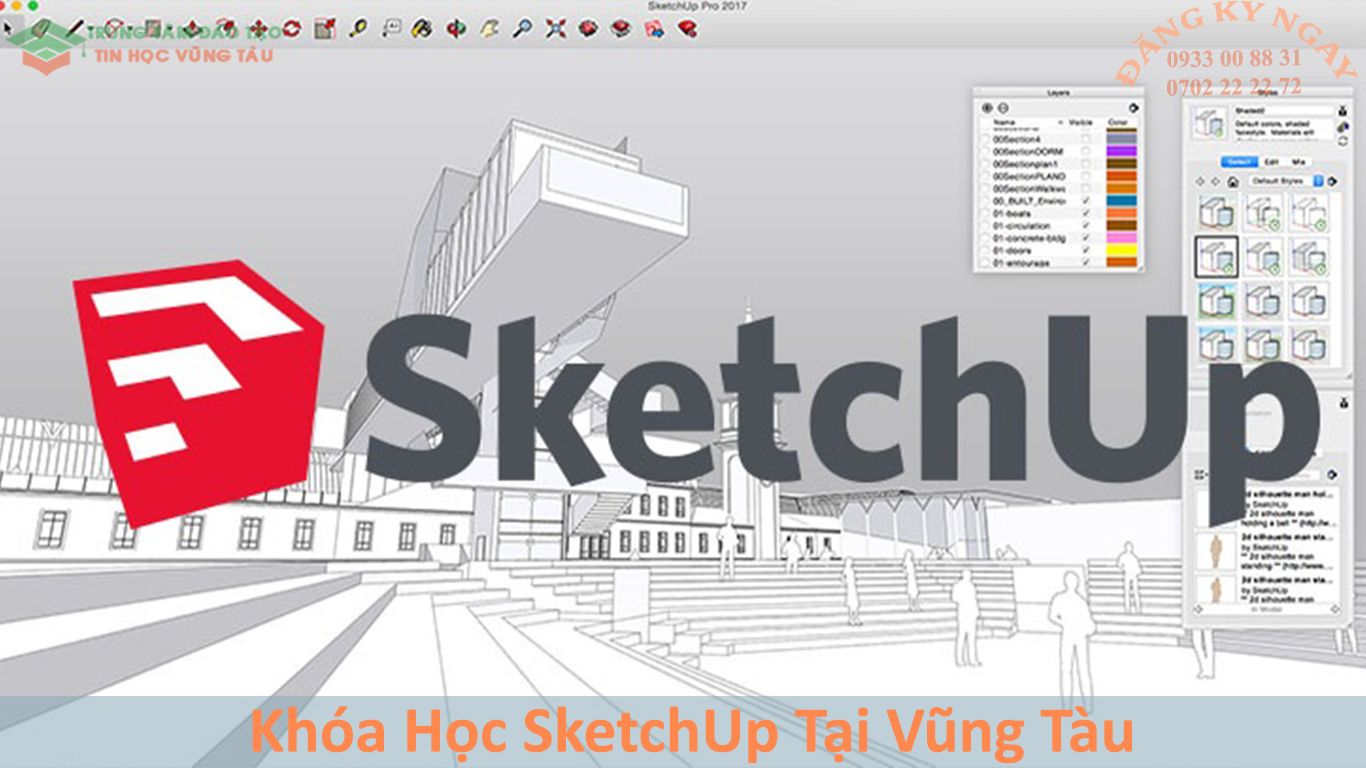The image size is (1366, 768).
Task: Navigate forward in the Styles browser
Action: pos(1216,182)
